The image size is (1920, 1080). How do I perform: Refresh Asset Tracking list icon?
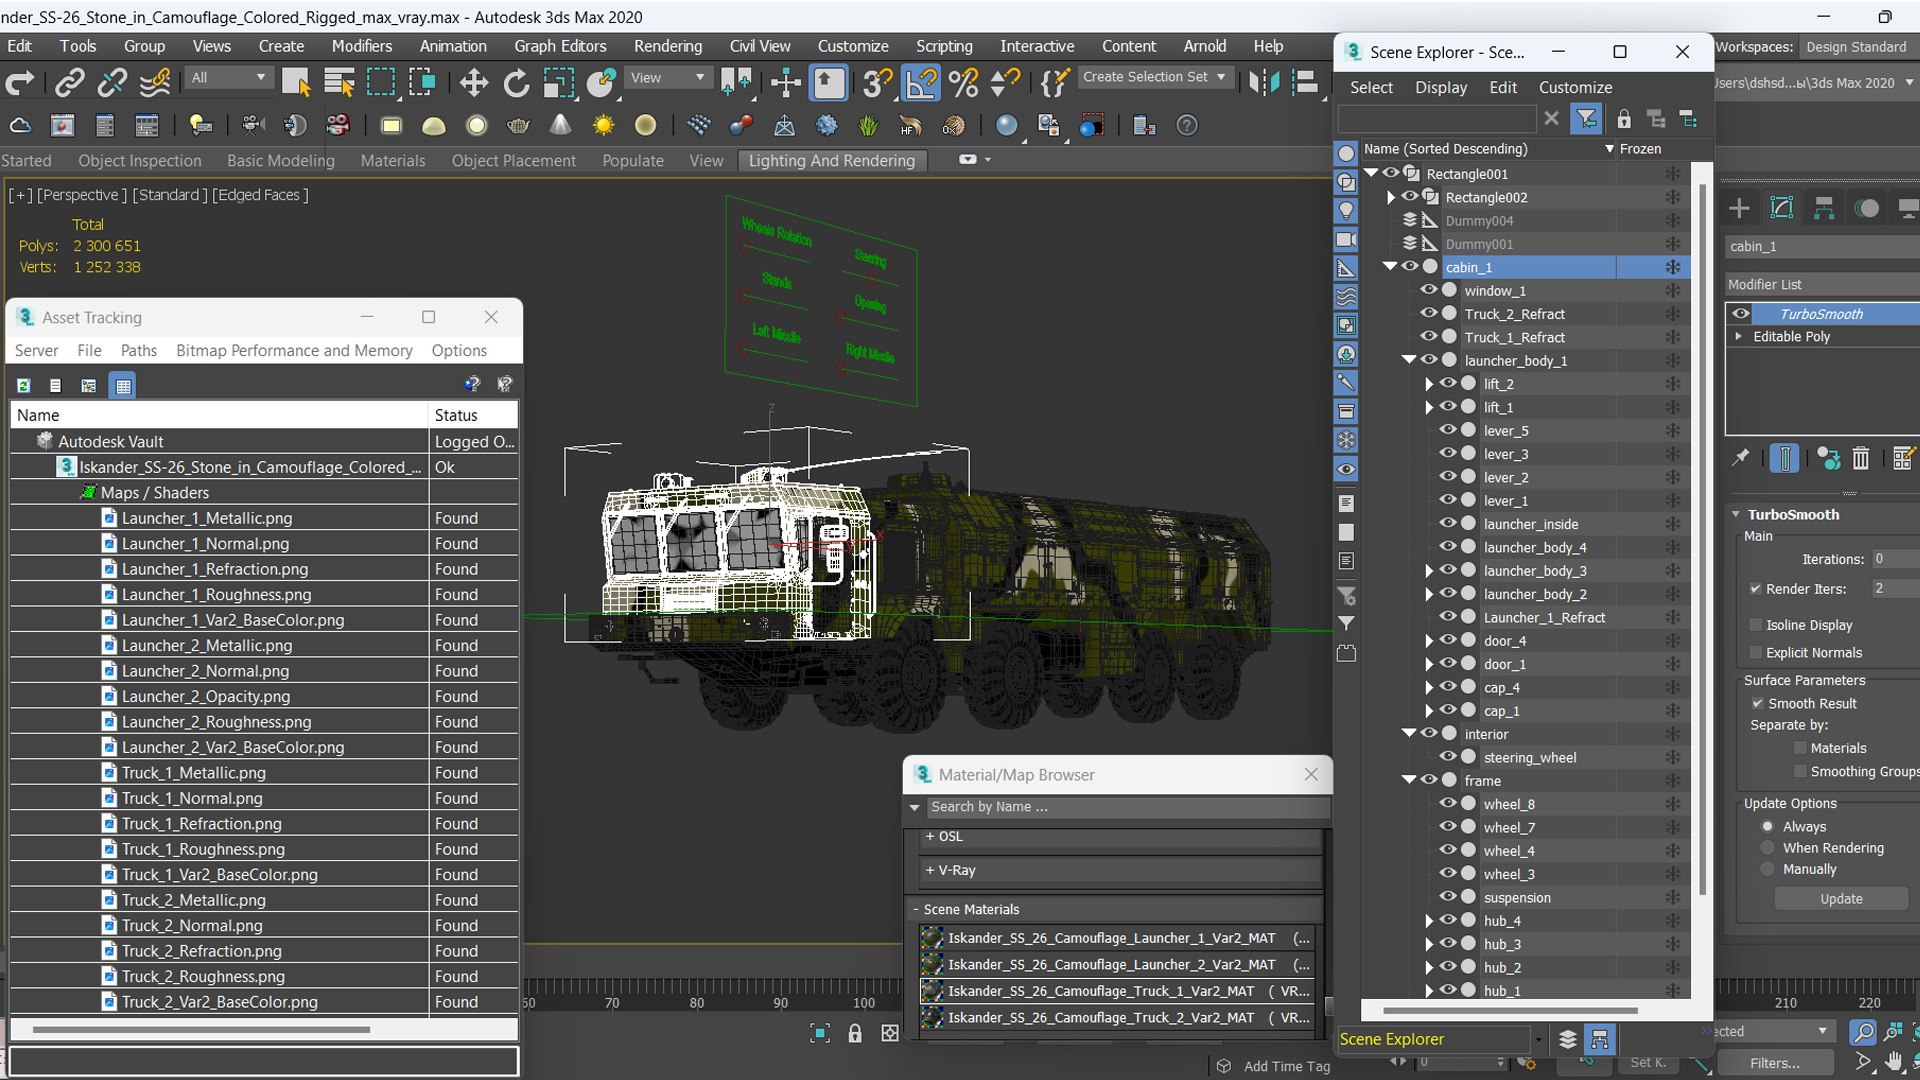(x=24, y=385)
